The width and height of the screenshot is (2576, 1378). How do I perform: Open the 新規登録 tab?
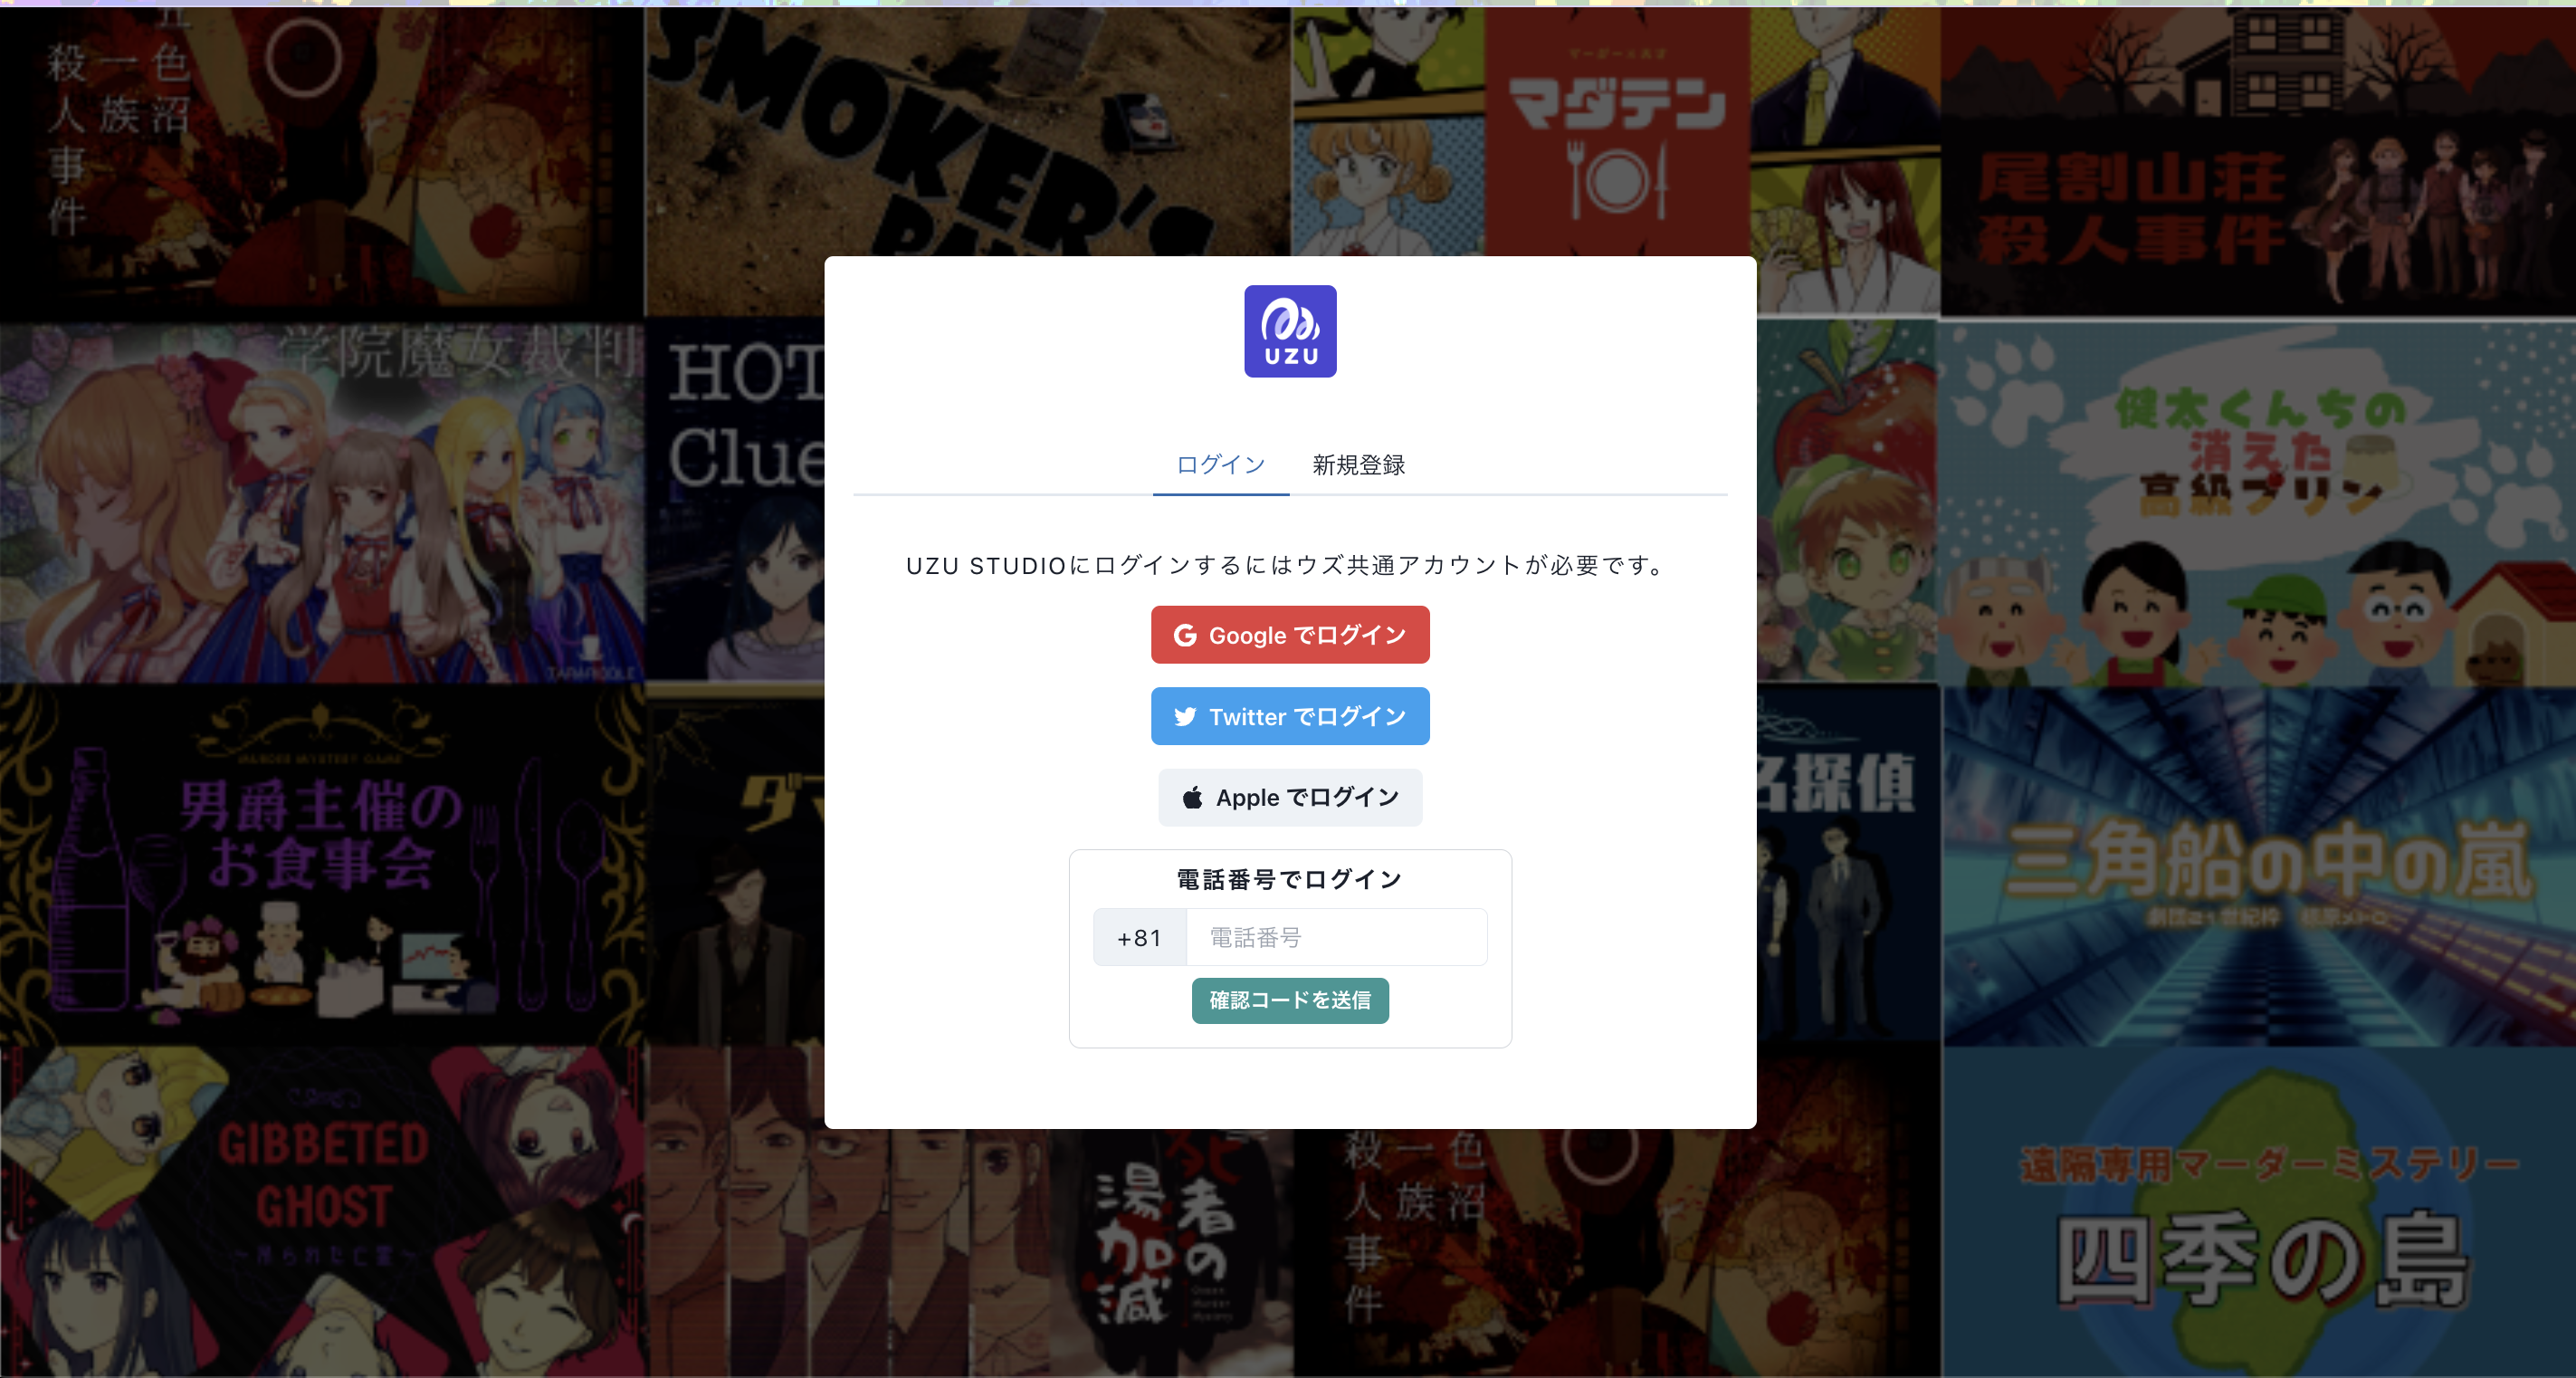click(1359, 465)
